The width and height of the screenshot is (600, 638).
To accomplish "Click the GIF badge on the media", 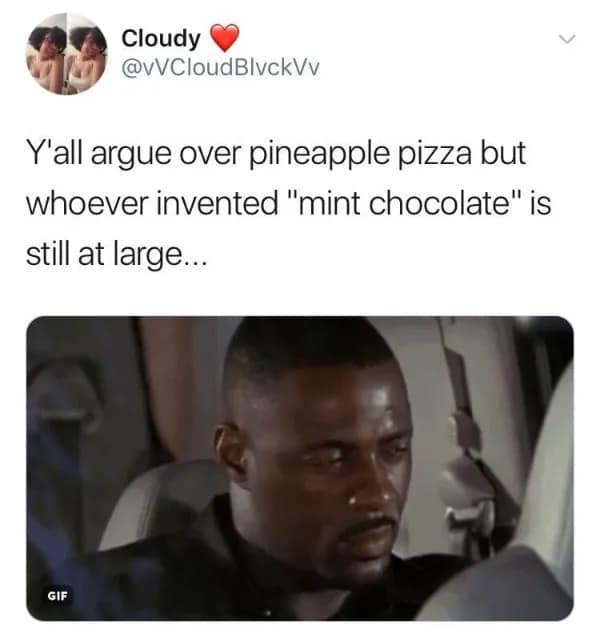I will pyautogui.click(x=58, y=596).
